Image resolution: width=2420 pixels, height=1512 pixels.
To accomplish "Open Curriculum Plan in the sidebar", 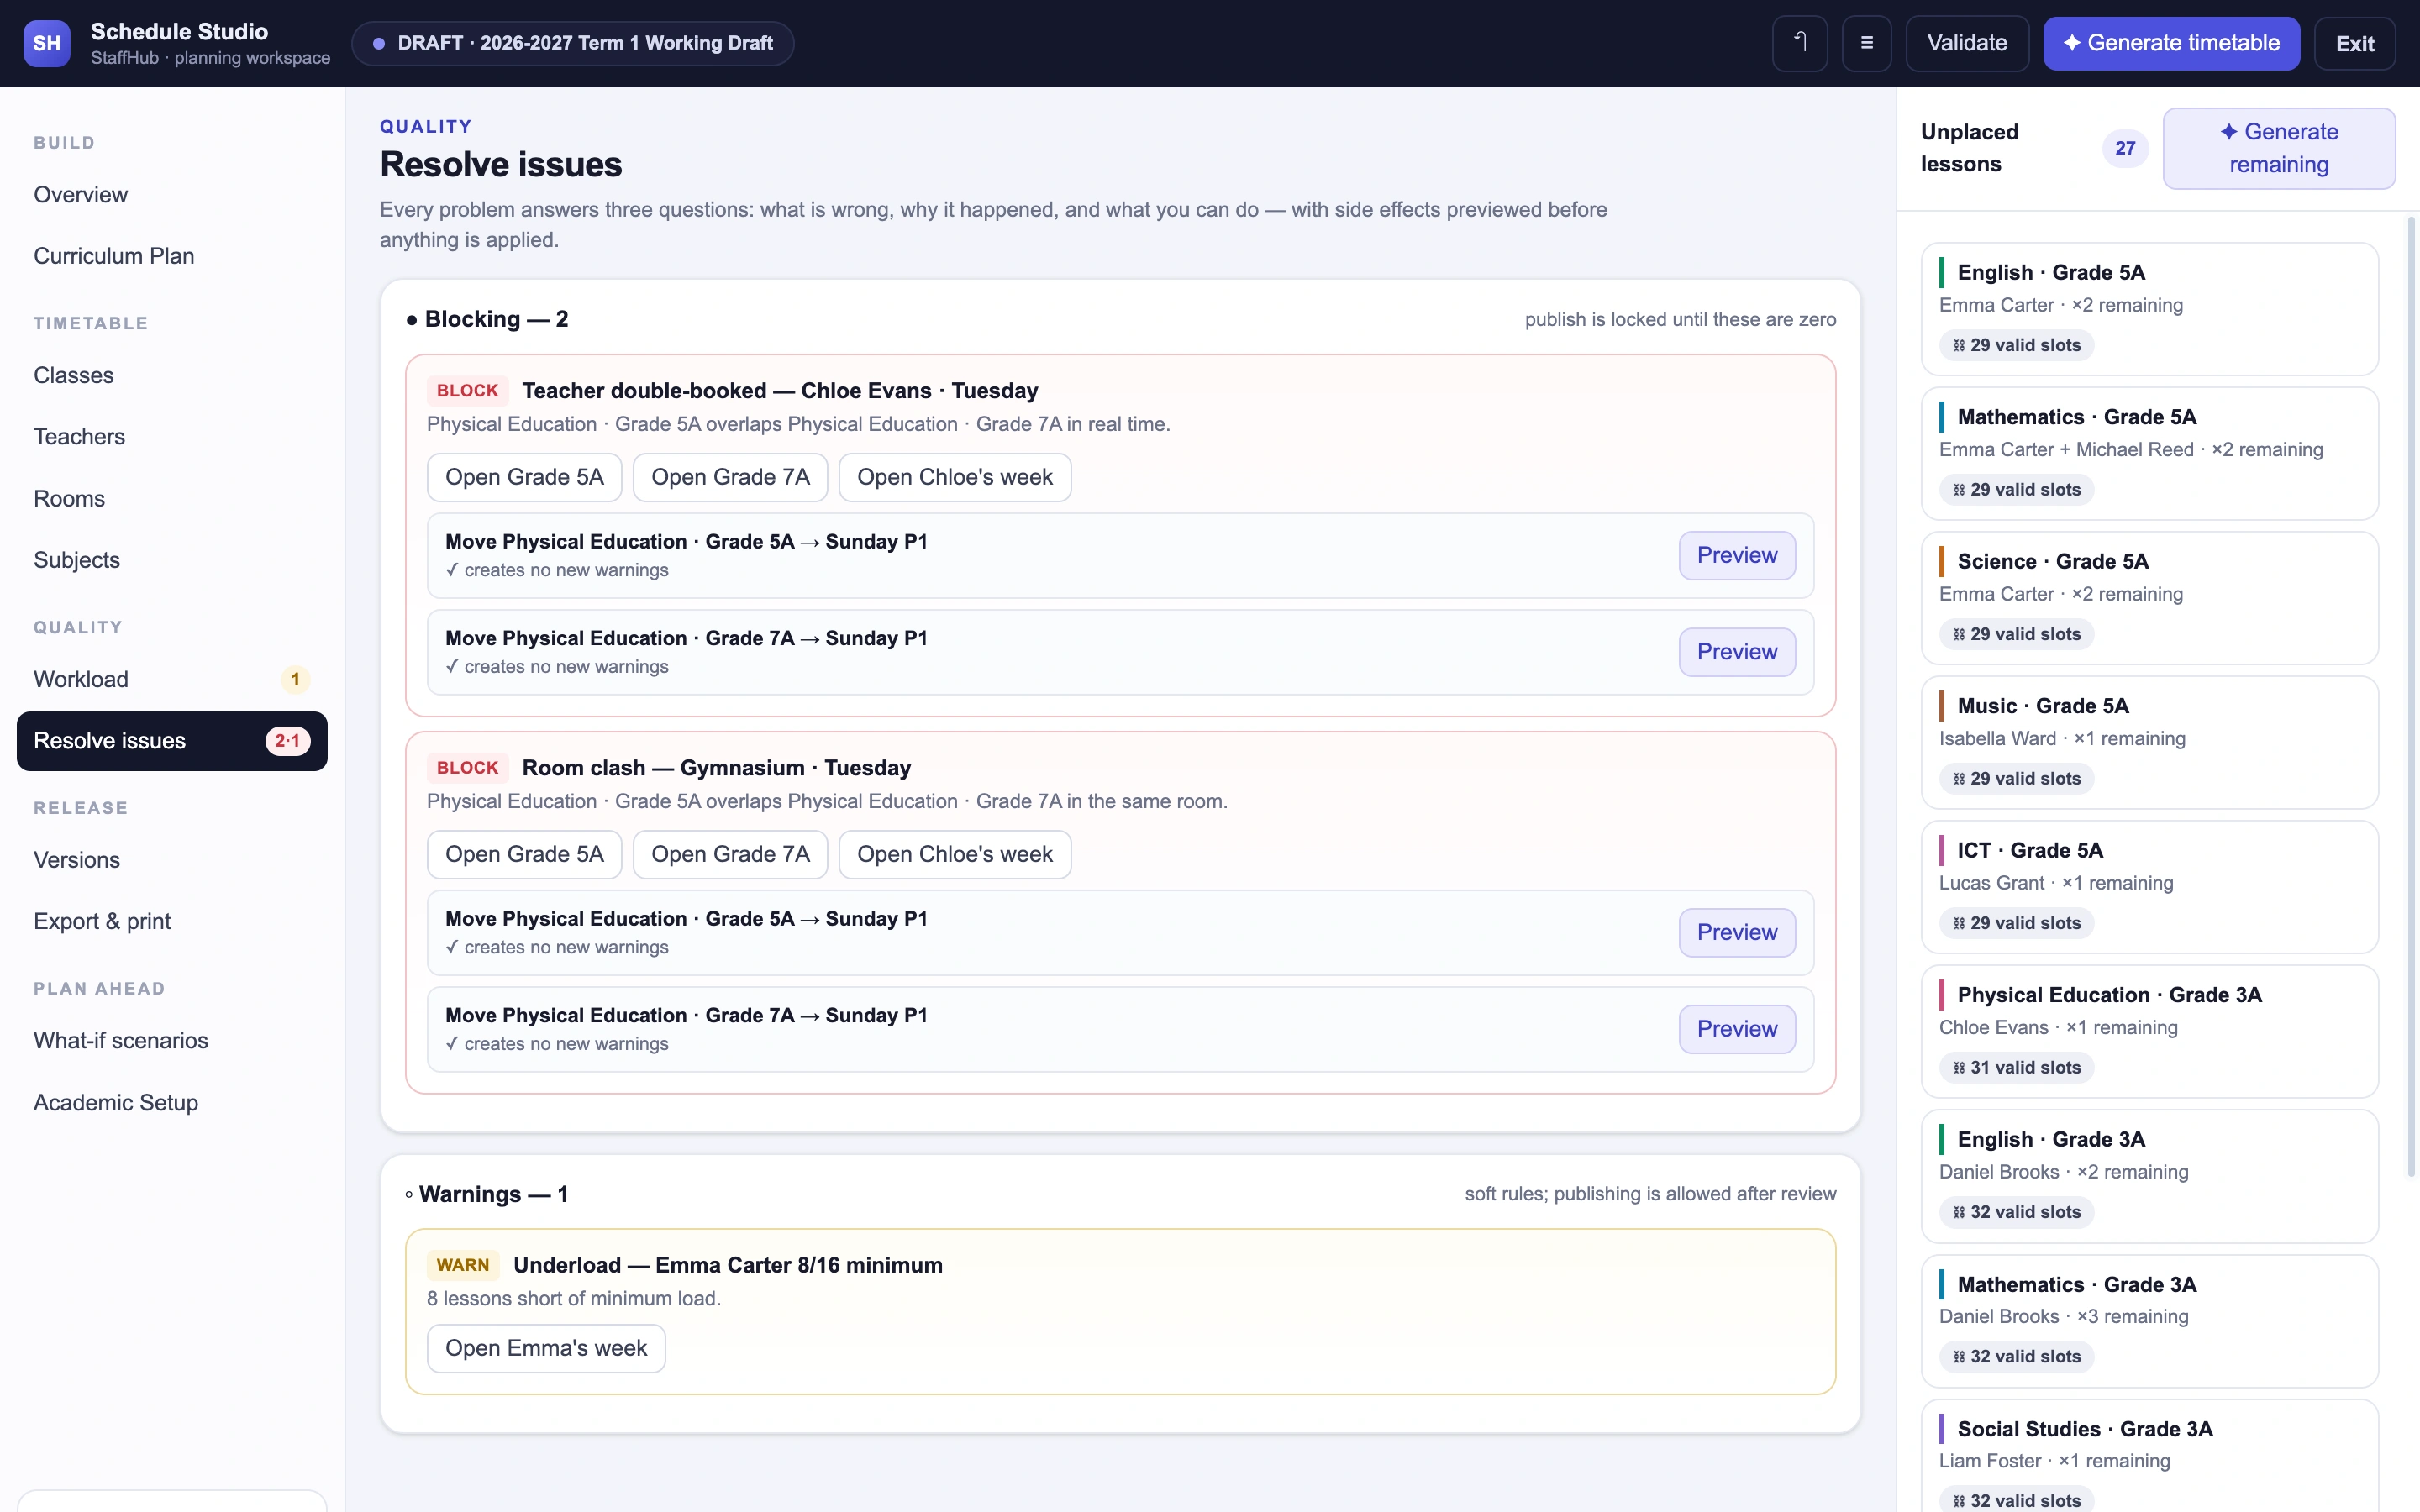I will pyautogui.click(x=172, y=256).
